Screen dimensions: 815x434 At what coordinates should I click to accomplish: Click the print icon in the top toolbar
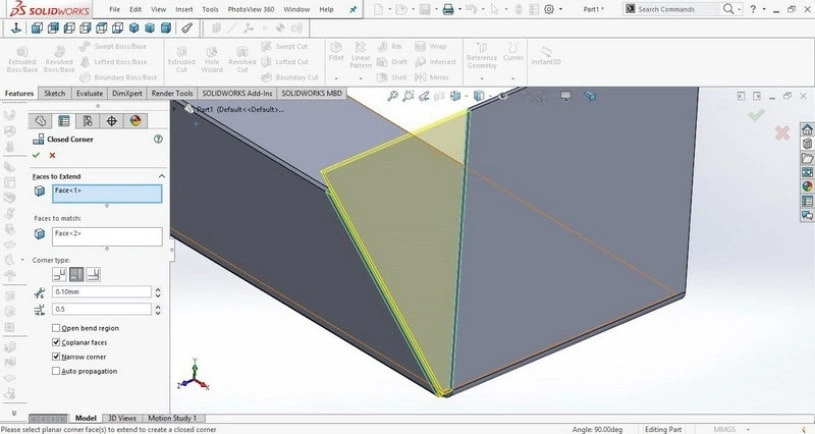448,9
